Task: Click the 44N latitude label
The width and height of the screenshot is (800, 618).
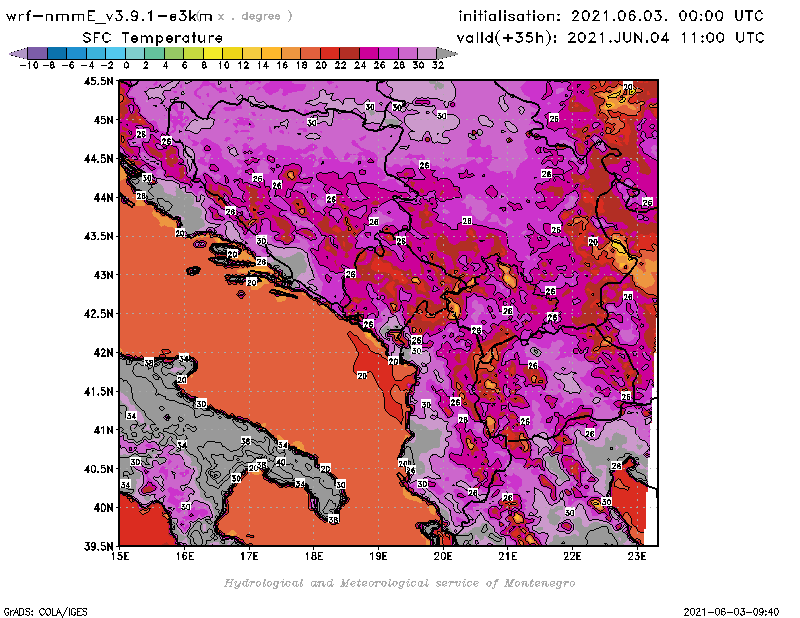Action: [x=103, y=197]
